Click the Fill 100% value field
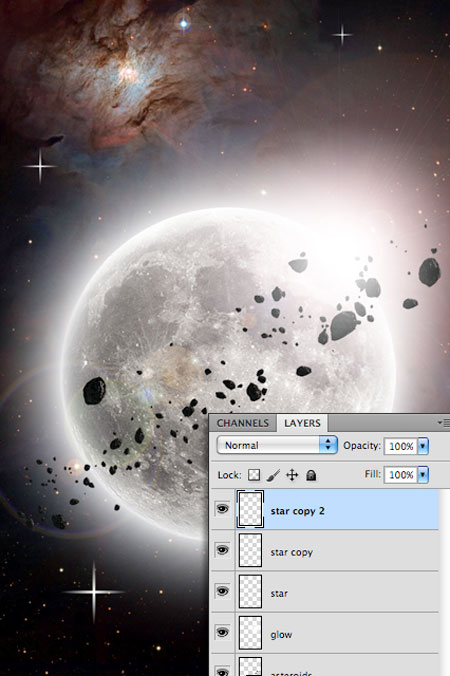Viewport: 450px width, 676px height. pos(401,475)
